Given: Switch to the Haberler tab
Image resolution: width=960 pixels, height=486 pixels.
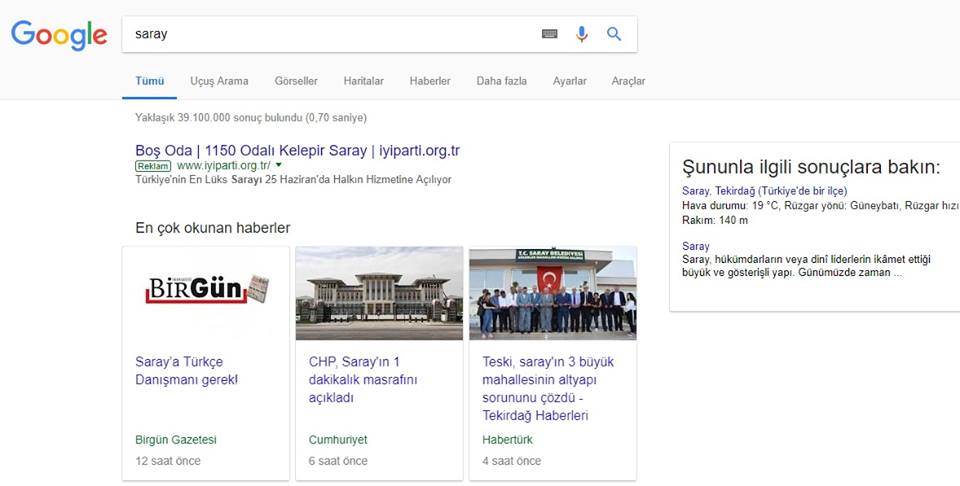Looking at the screenshot, I should coord(430,81).
